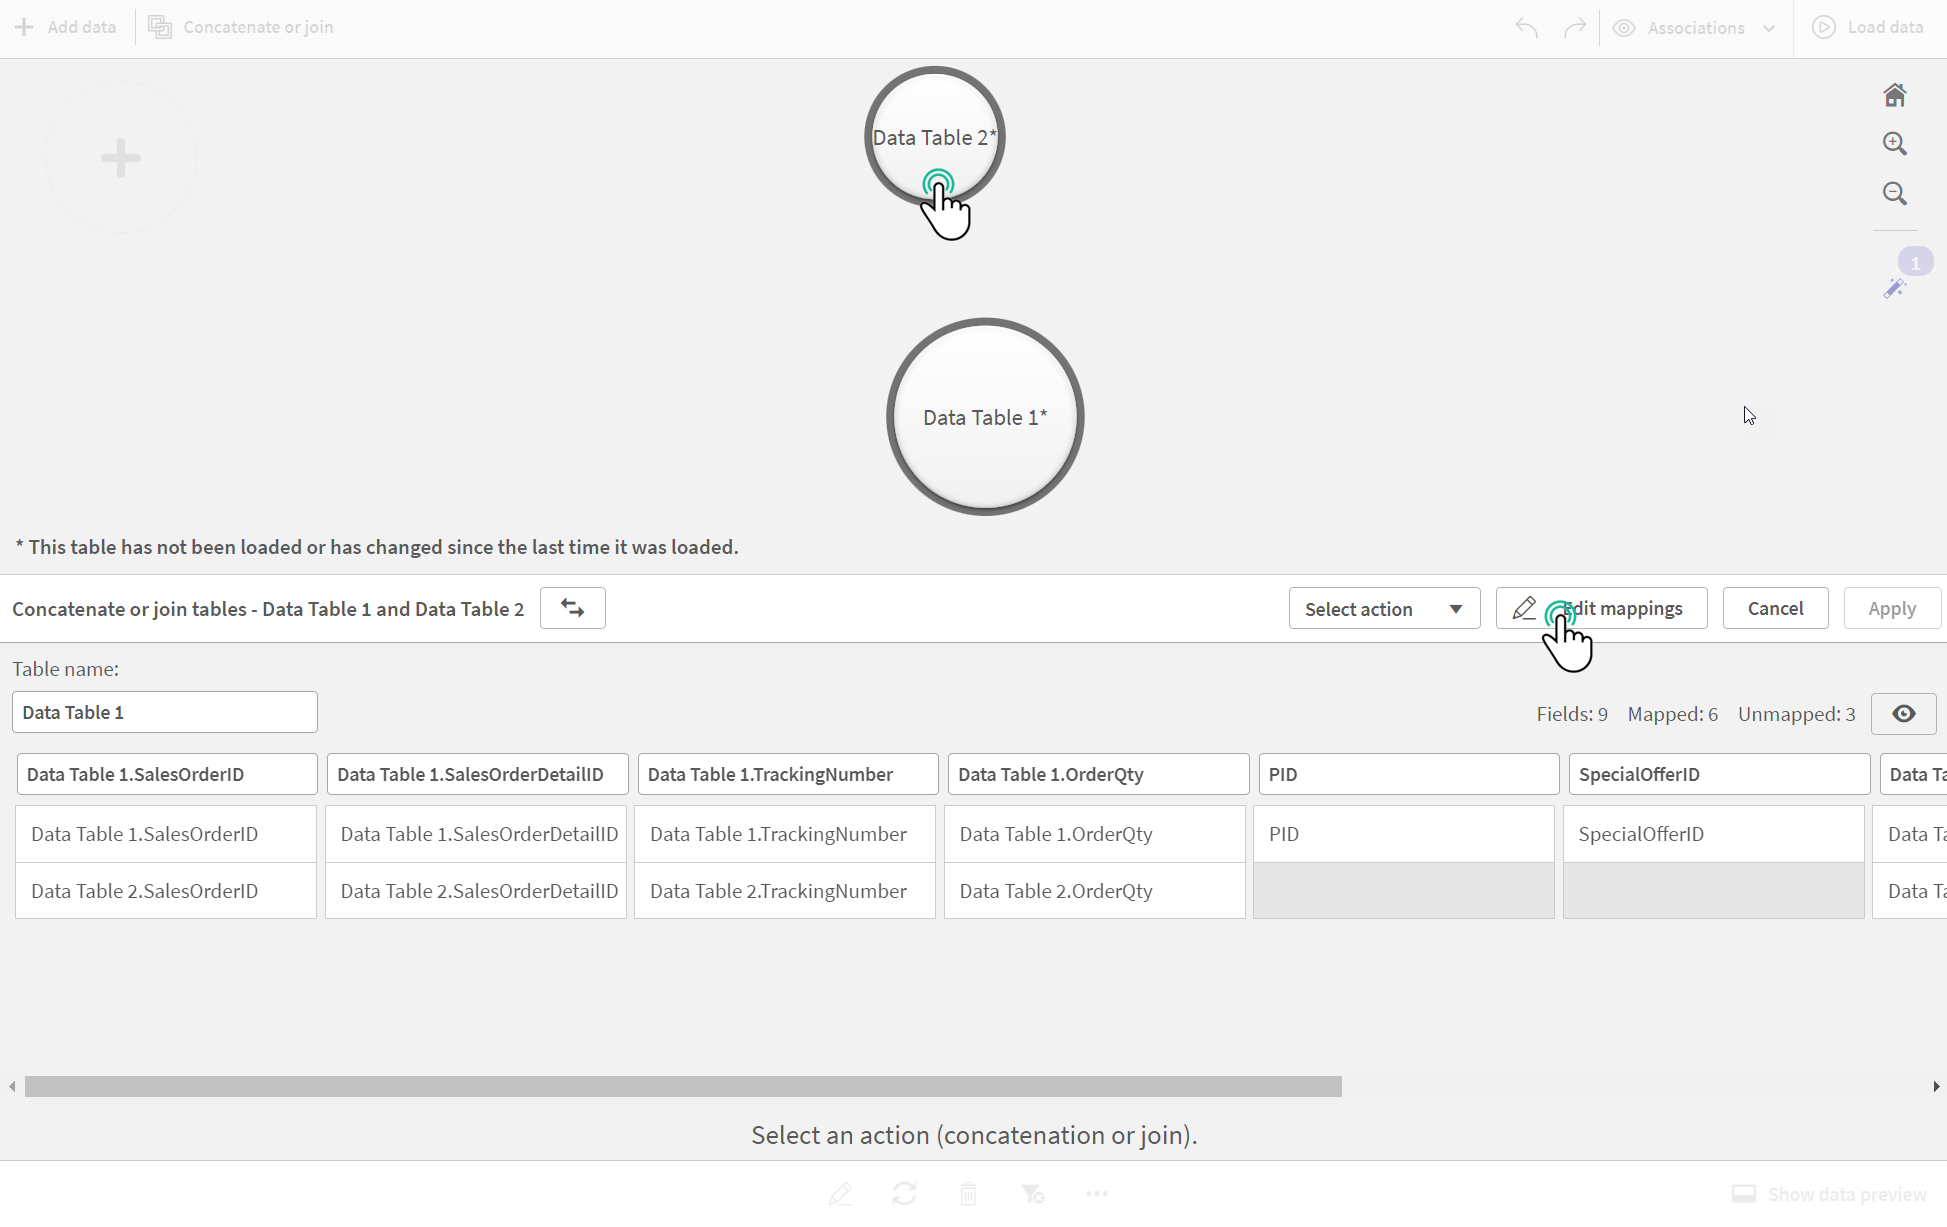Click Add data menu item
This screenshot has width=1947, height=1227.
[68, 25]
